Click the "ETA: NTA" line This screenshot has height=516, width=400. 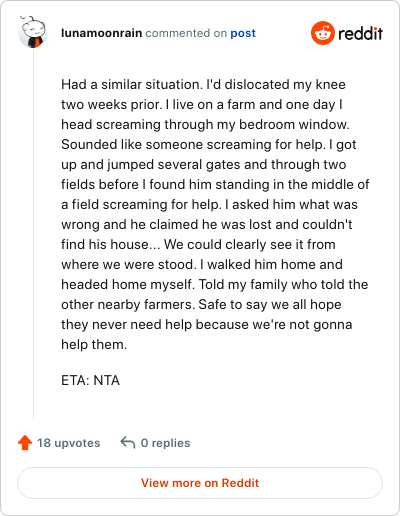90,380
